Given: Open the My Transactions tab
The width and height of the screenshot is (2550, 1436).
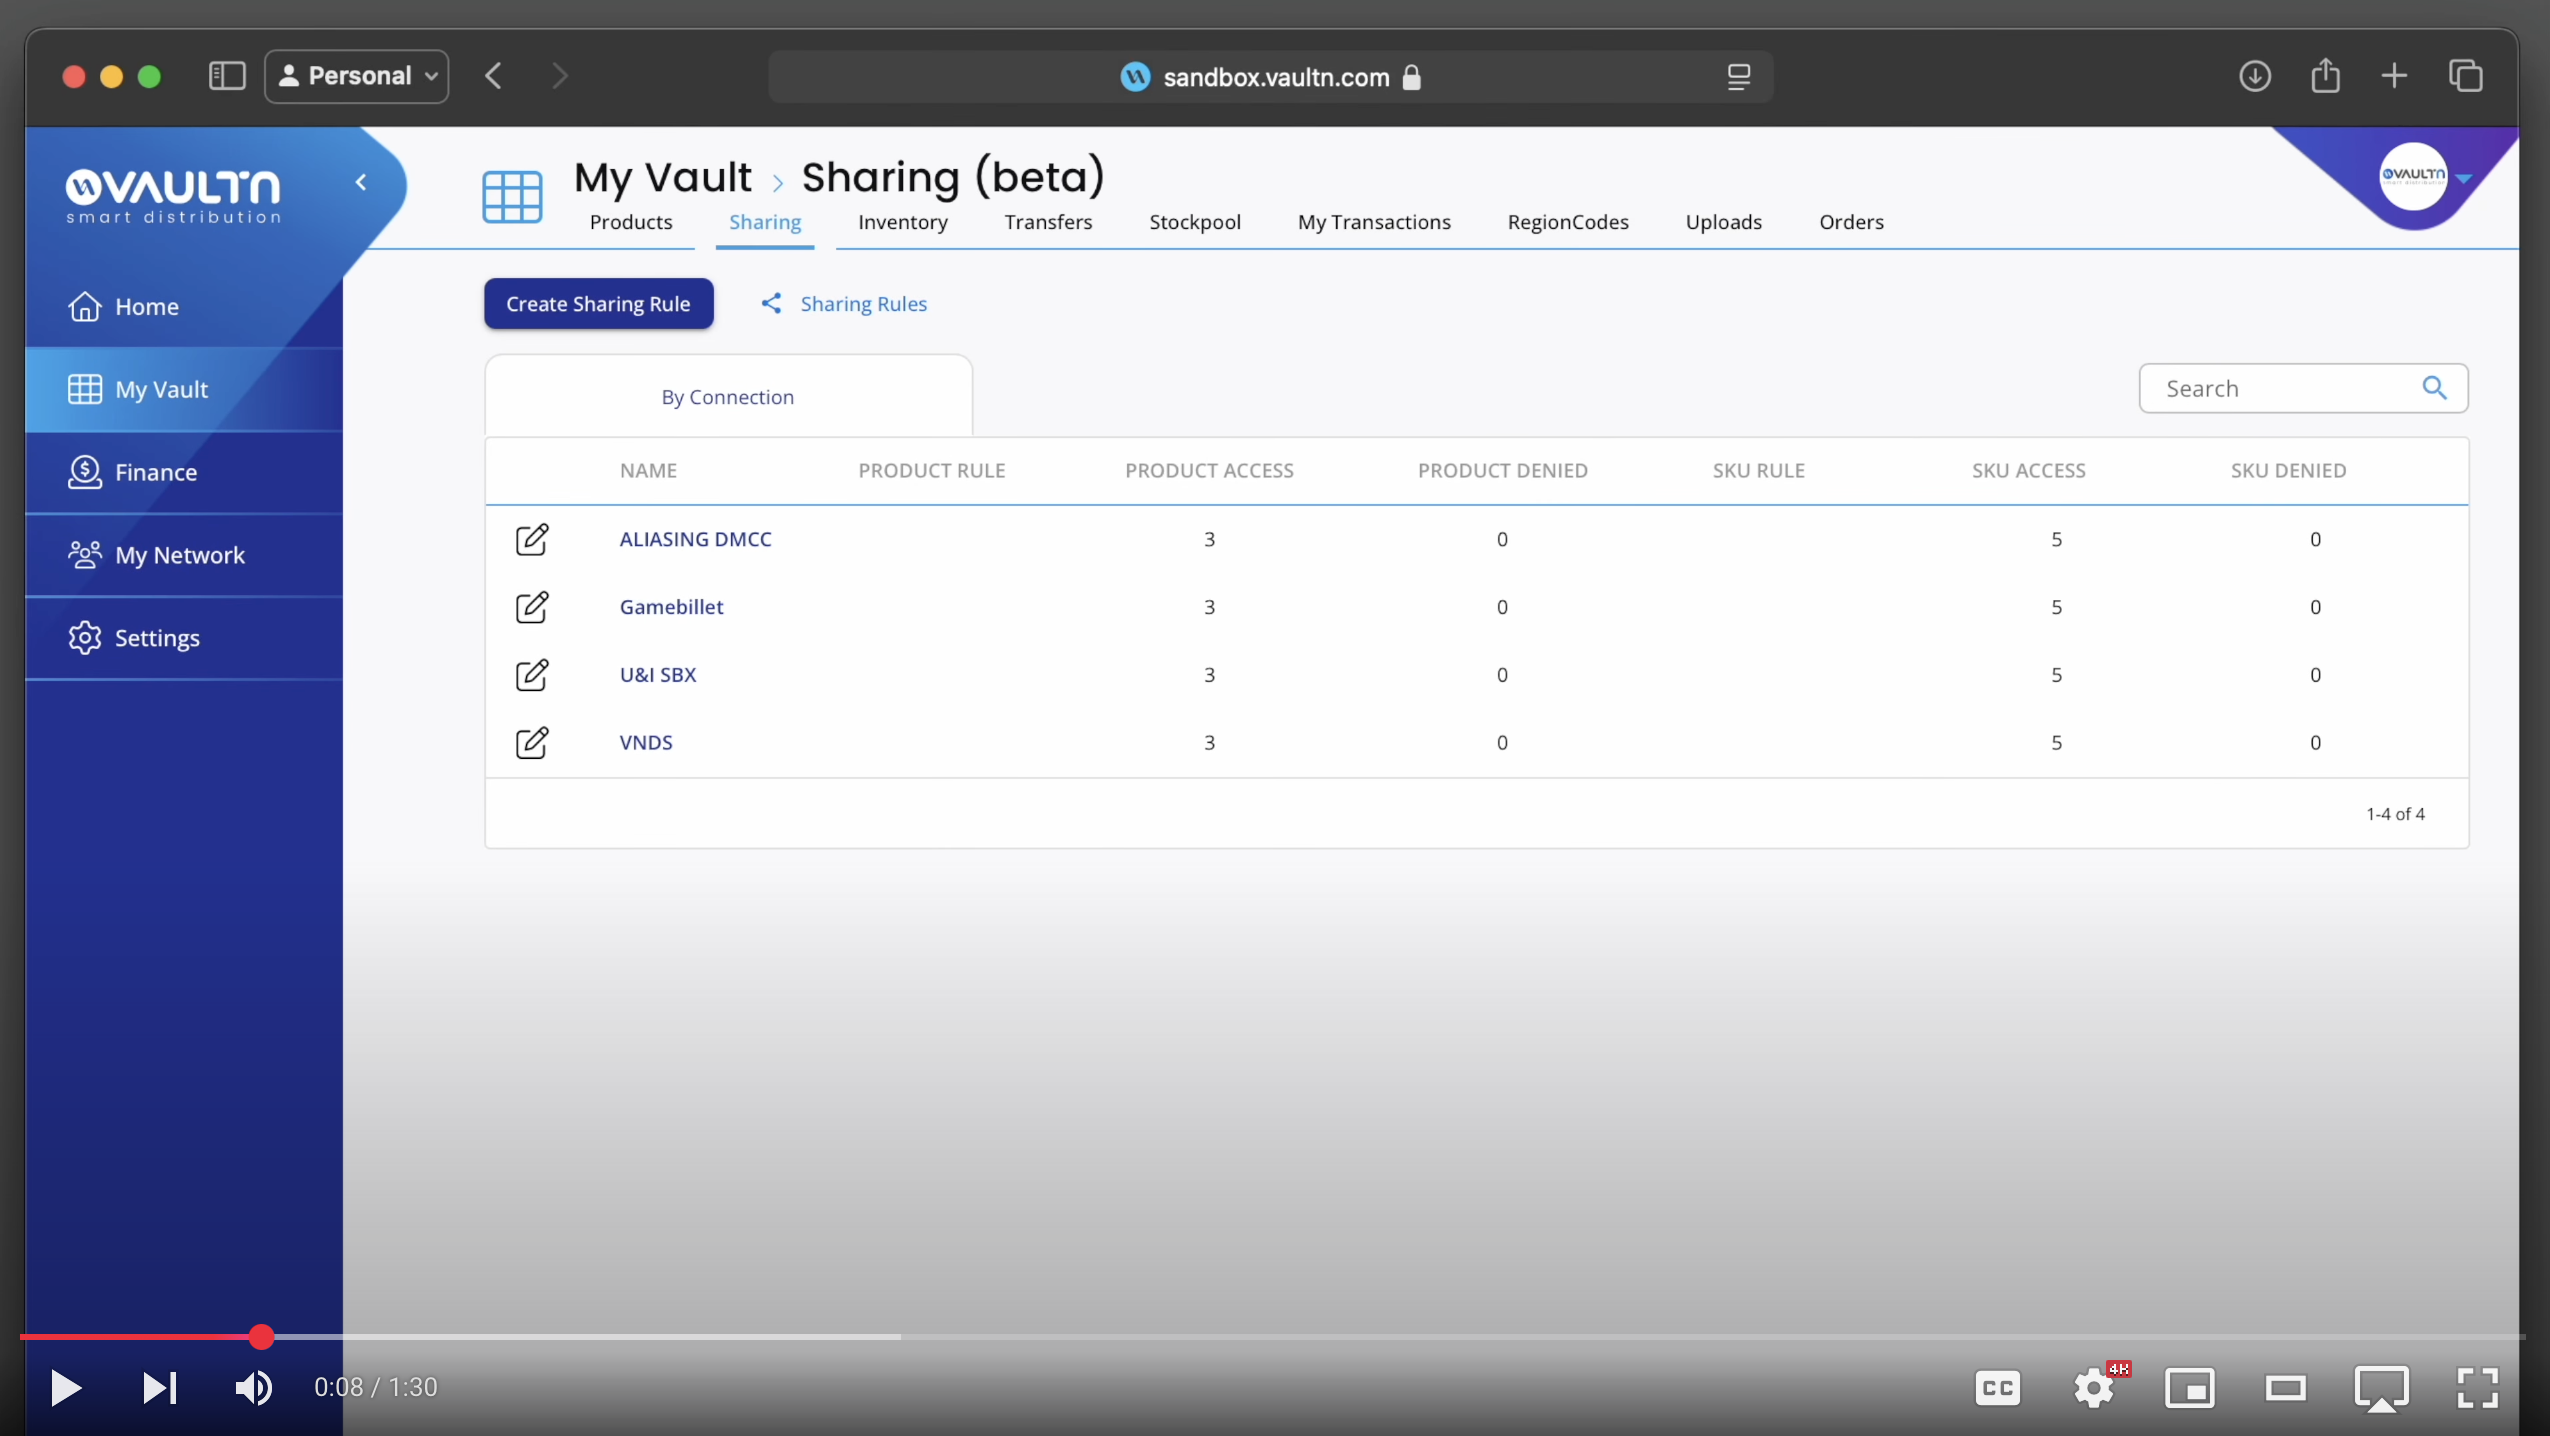Looking at the screenshot, I should click(x=1374, y=222).
